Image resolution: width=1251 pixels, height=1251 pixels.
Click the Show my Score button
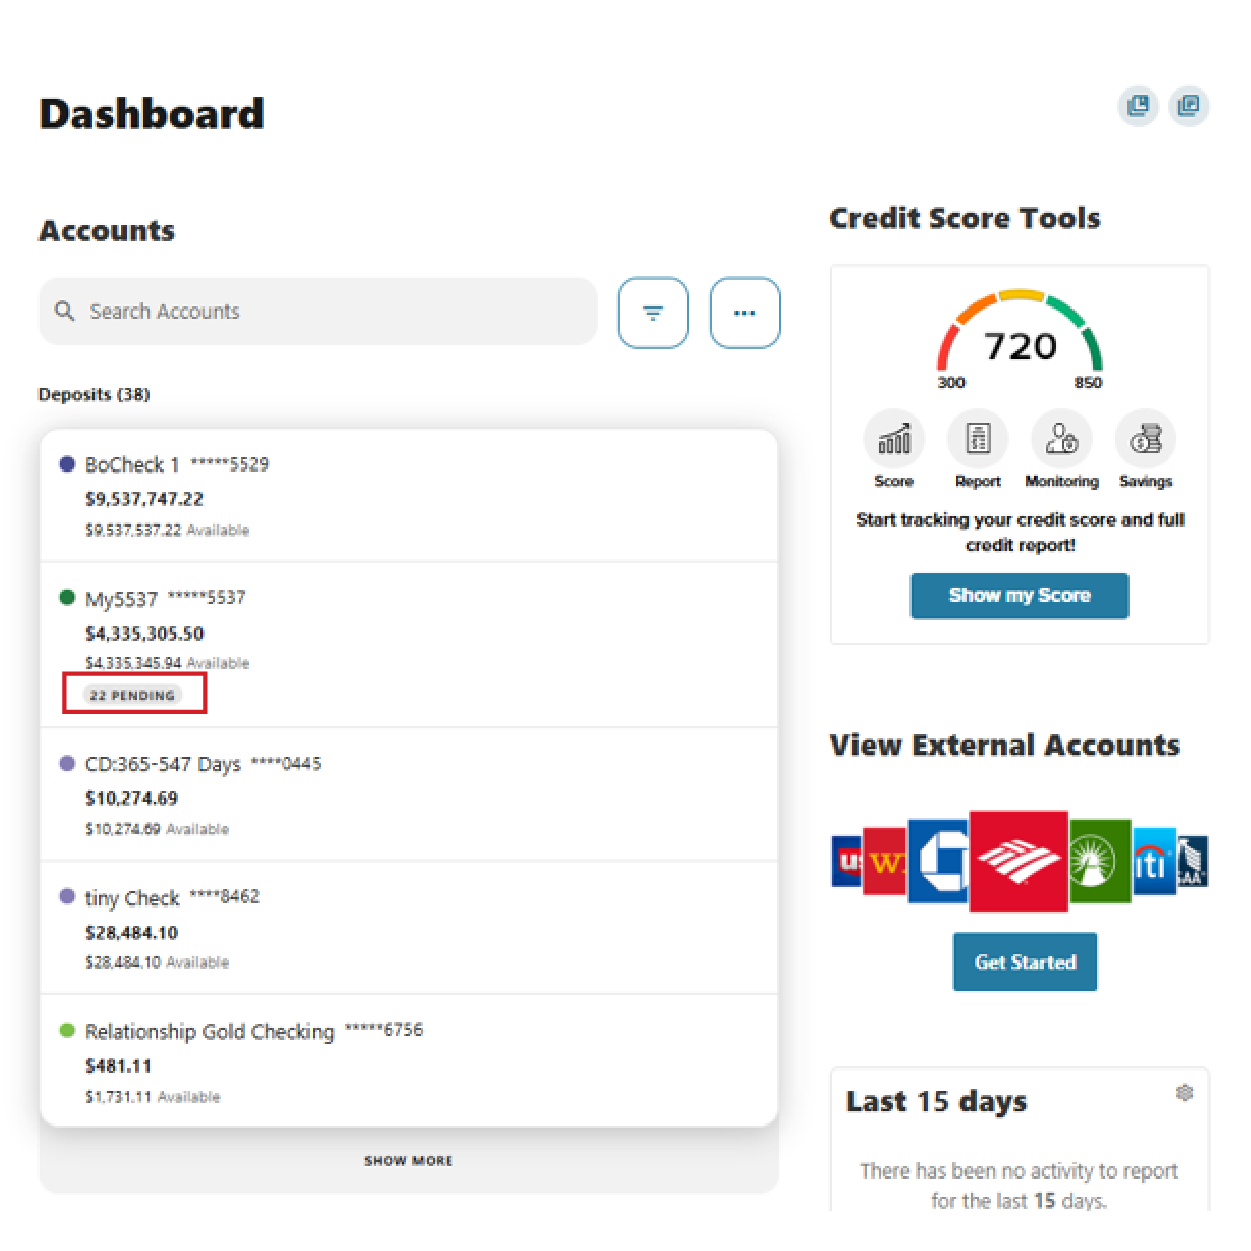[1019, 596]
